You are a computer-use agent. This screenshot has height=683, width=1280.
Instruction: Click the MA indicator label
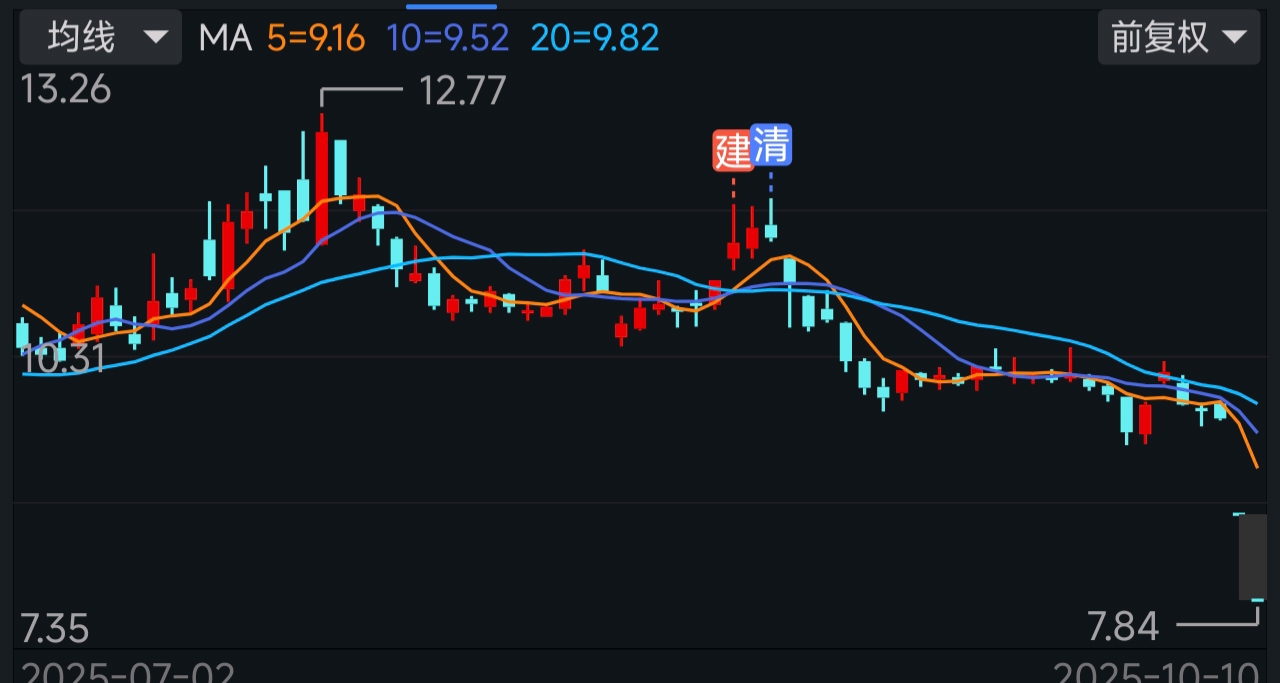tap(225, 38)
